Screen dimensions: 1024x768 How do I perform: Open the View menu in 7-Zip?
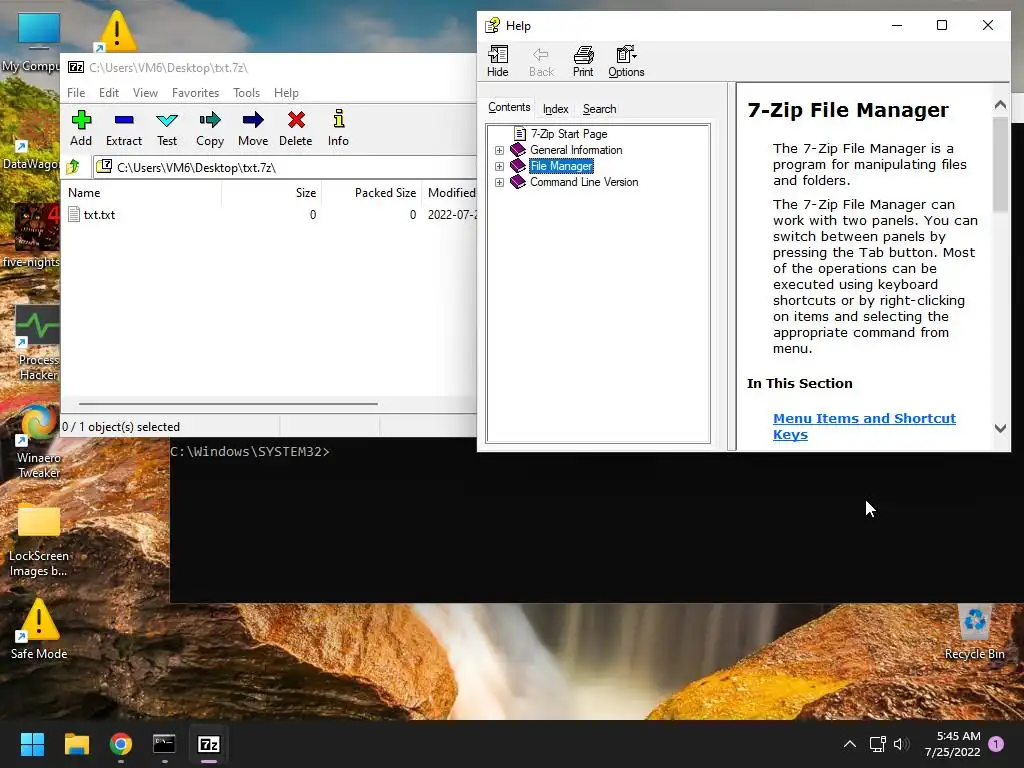(x=145, y=93)
